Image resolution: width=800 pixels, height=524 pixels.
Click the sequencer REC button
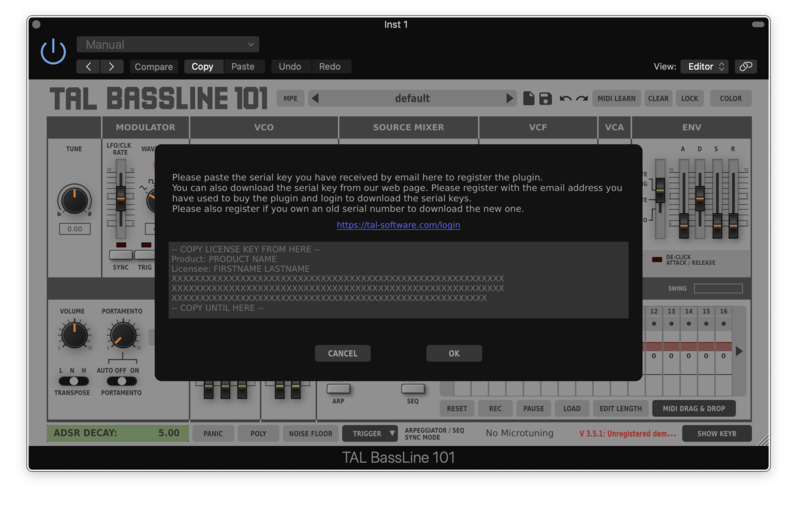pos(495,408)
